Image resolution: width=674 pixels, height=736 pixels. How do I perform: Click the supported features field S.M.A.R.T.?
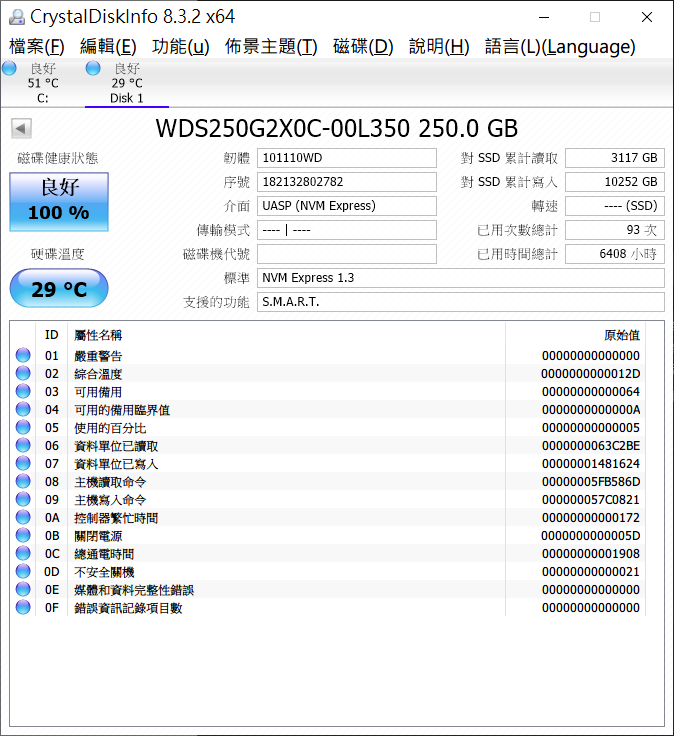click(461, 302)
